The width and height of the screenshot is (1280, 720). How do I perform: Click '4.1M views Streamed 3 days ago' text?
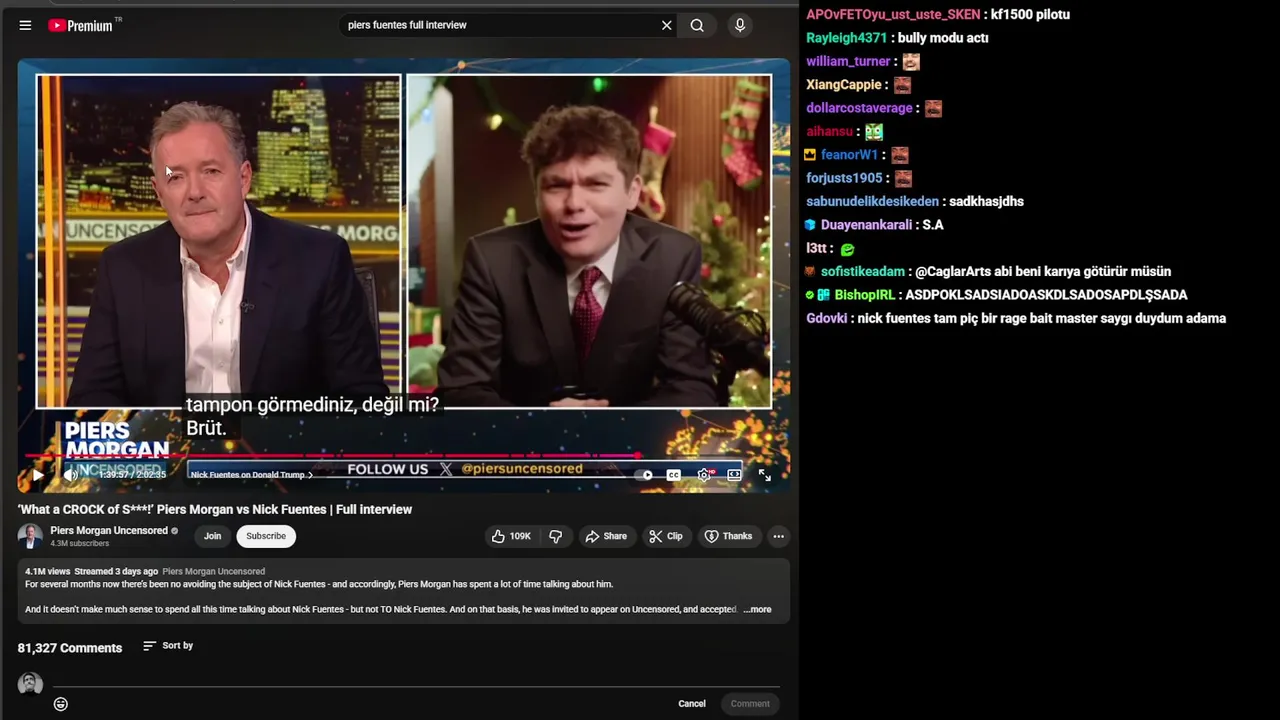click(x=92, y=571)
